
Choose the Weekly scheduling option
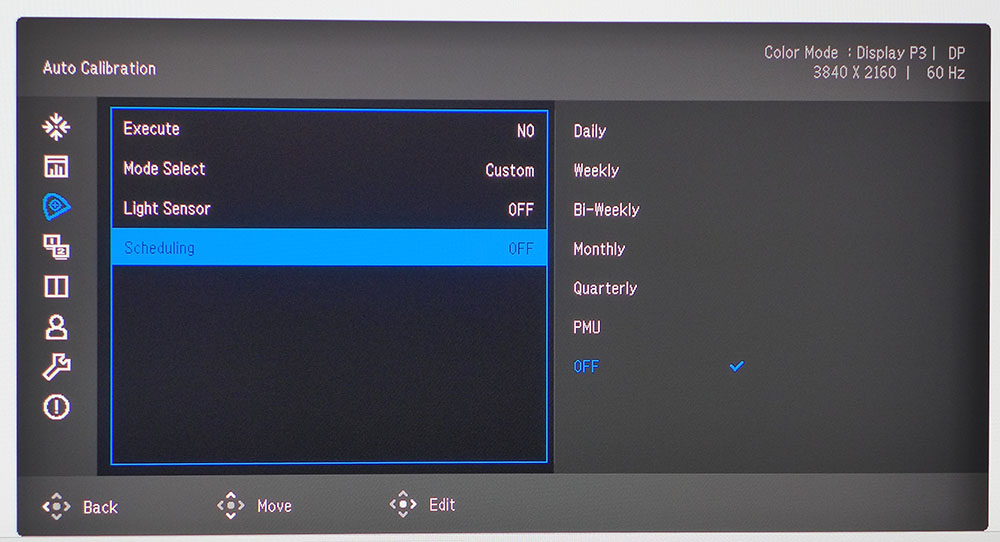point(596,171)
